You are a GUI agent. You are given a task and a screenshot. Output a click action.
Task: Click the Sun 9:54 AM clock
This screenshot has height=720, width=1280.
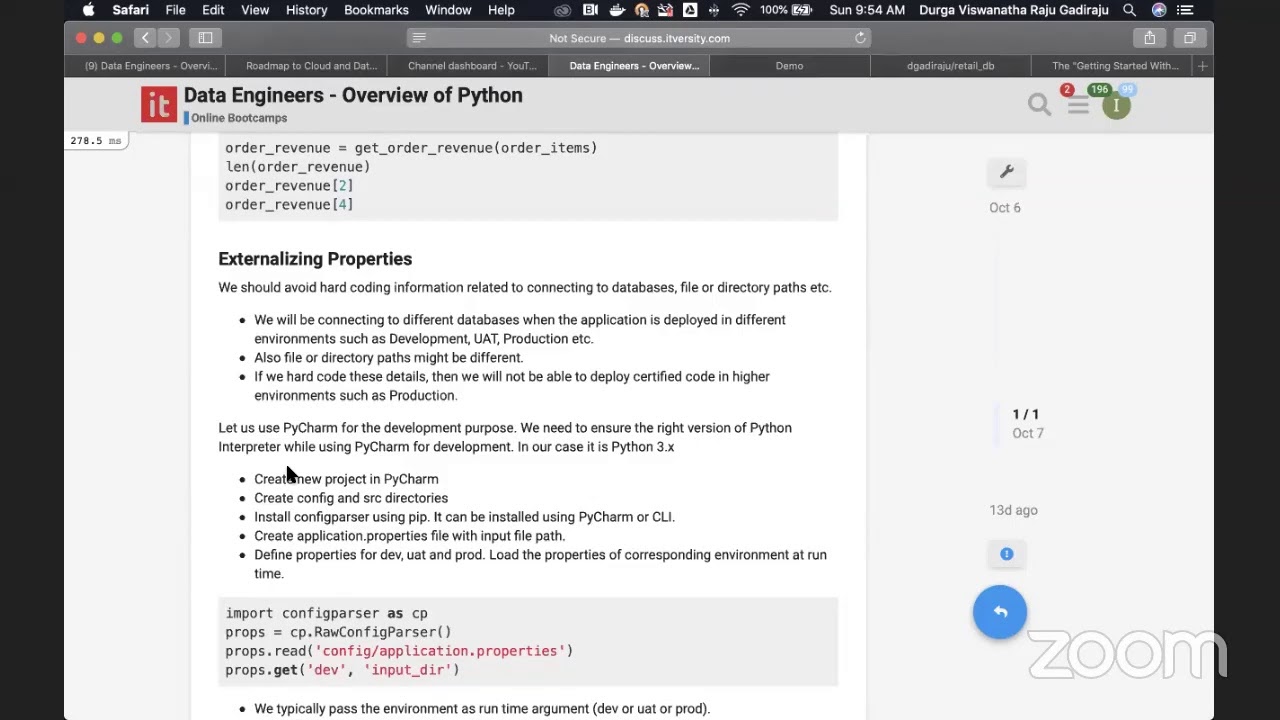pos(867,10)
